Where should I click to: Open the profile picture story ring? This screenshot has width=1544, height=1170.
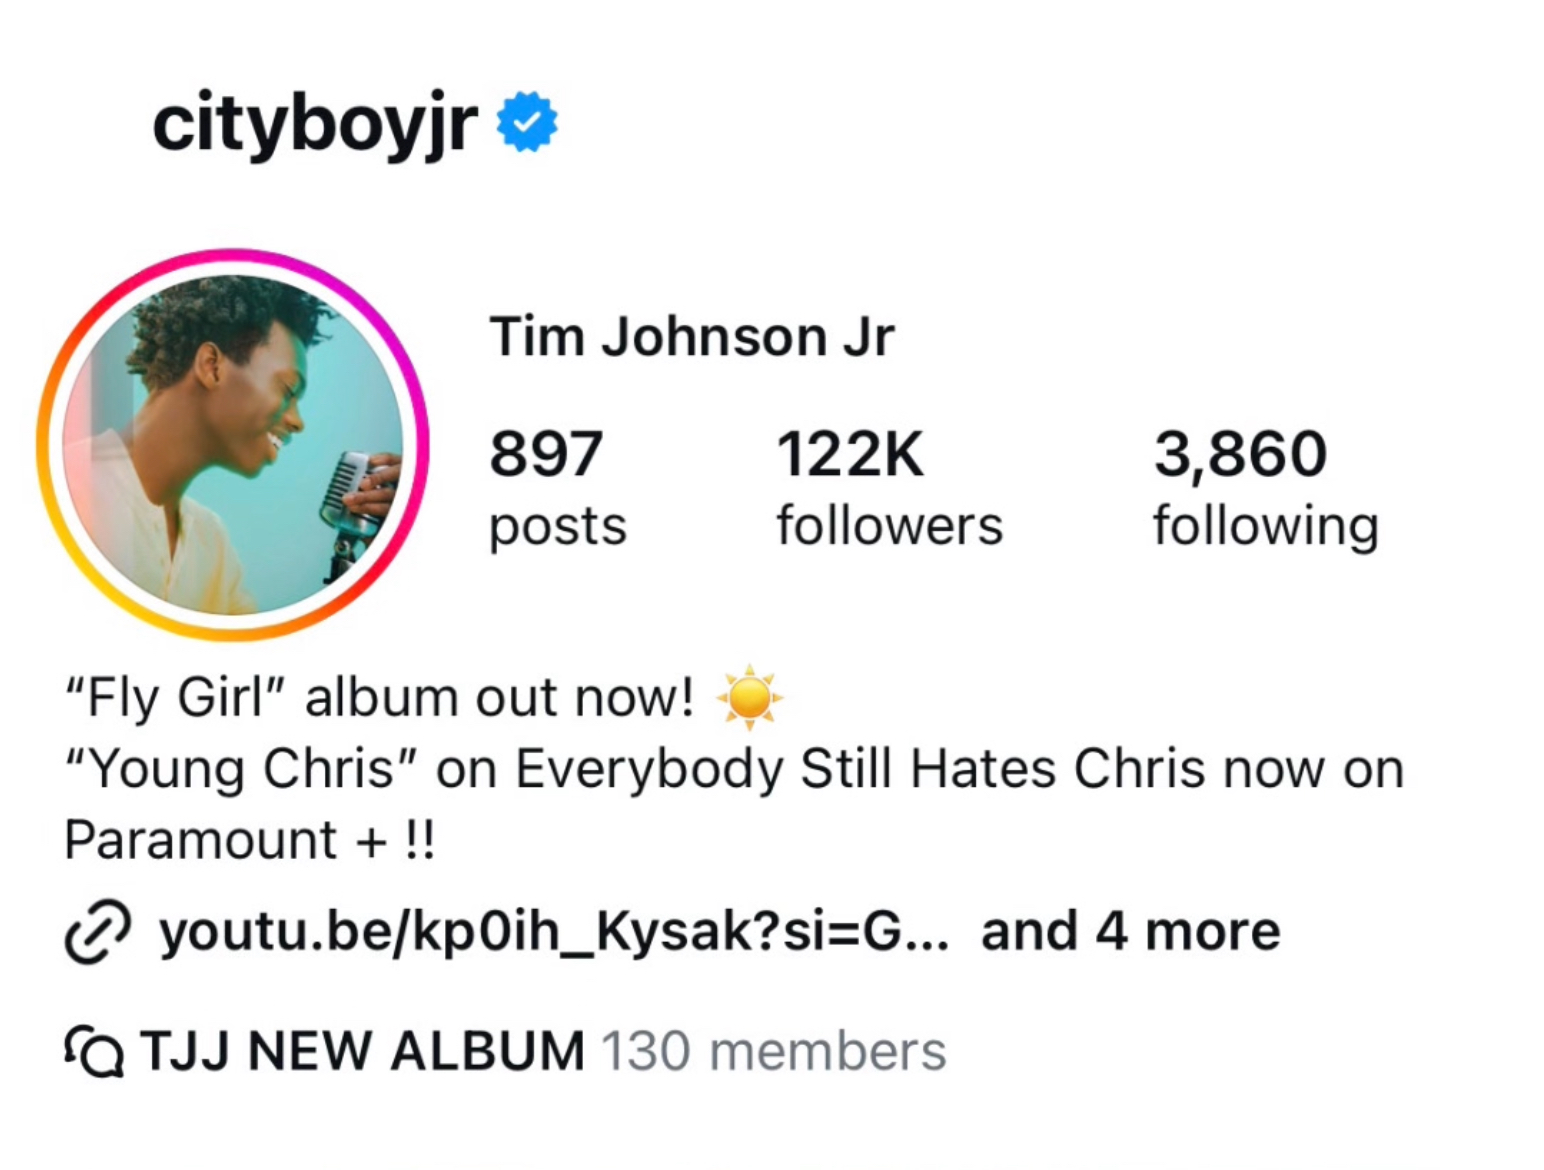point(233,444)
